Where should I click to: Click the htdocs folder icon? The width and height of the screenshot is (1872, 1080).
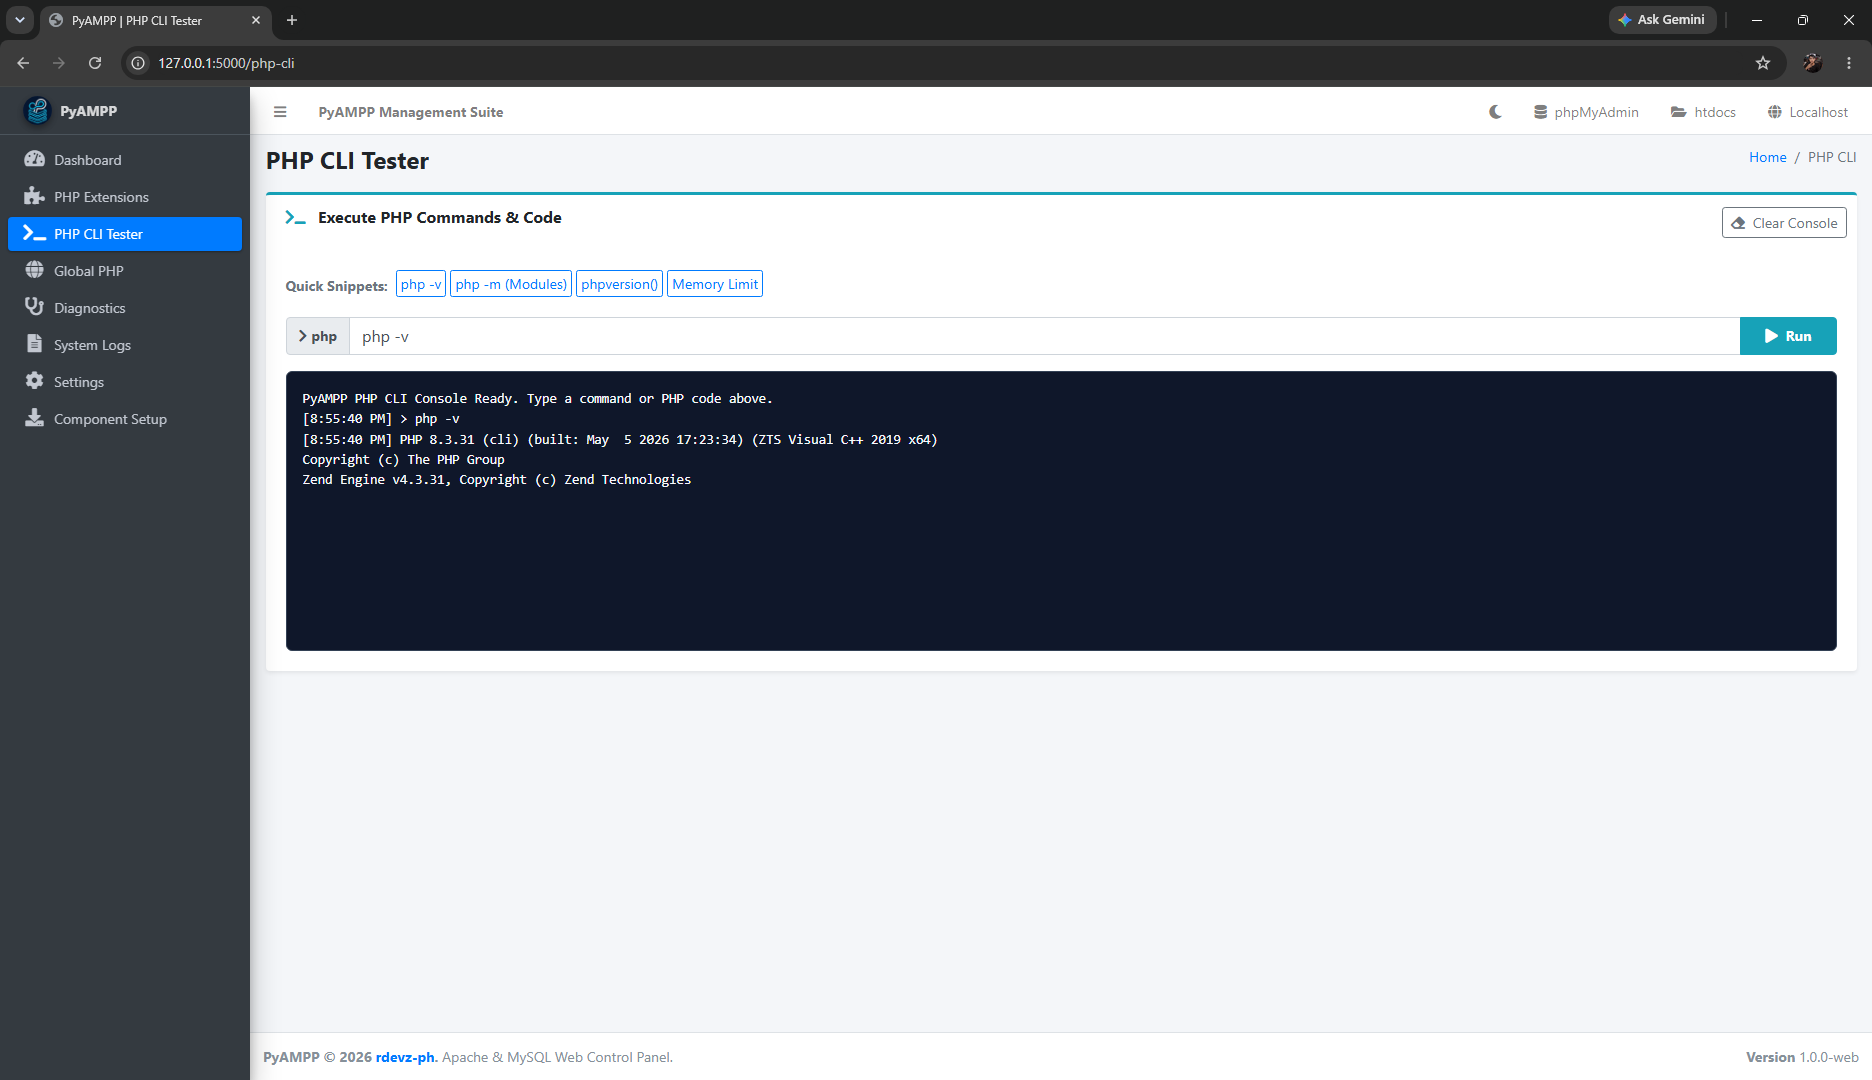tap(1679, 112)
